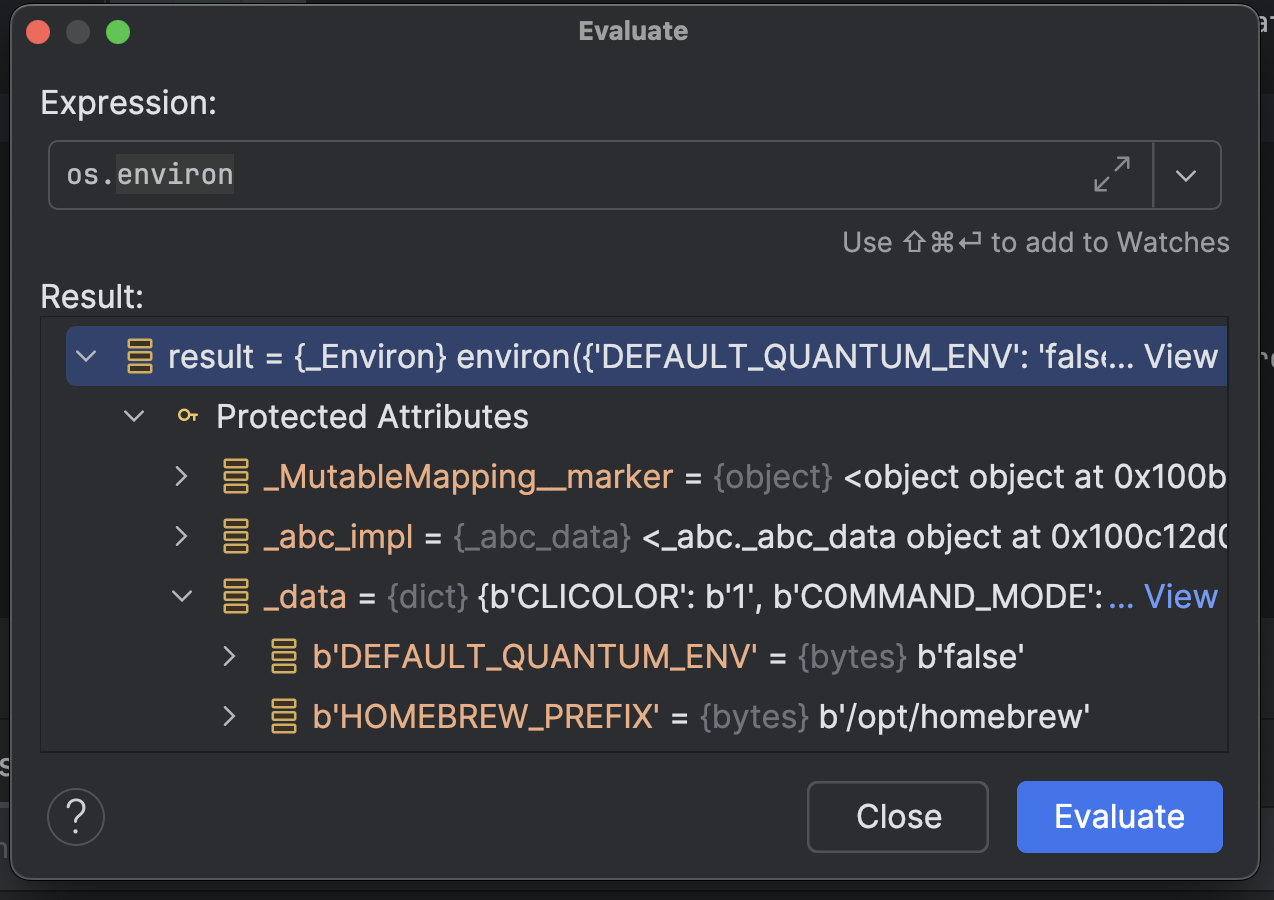The image size is (1274, 900).
Task: Click the result variable object icon
Action: click(140, 356)
